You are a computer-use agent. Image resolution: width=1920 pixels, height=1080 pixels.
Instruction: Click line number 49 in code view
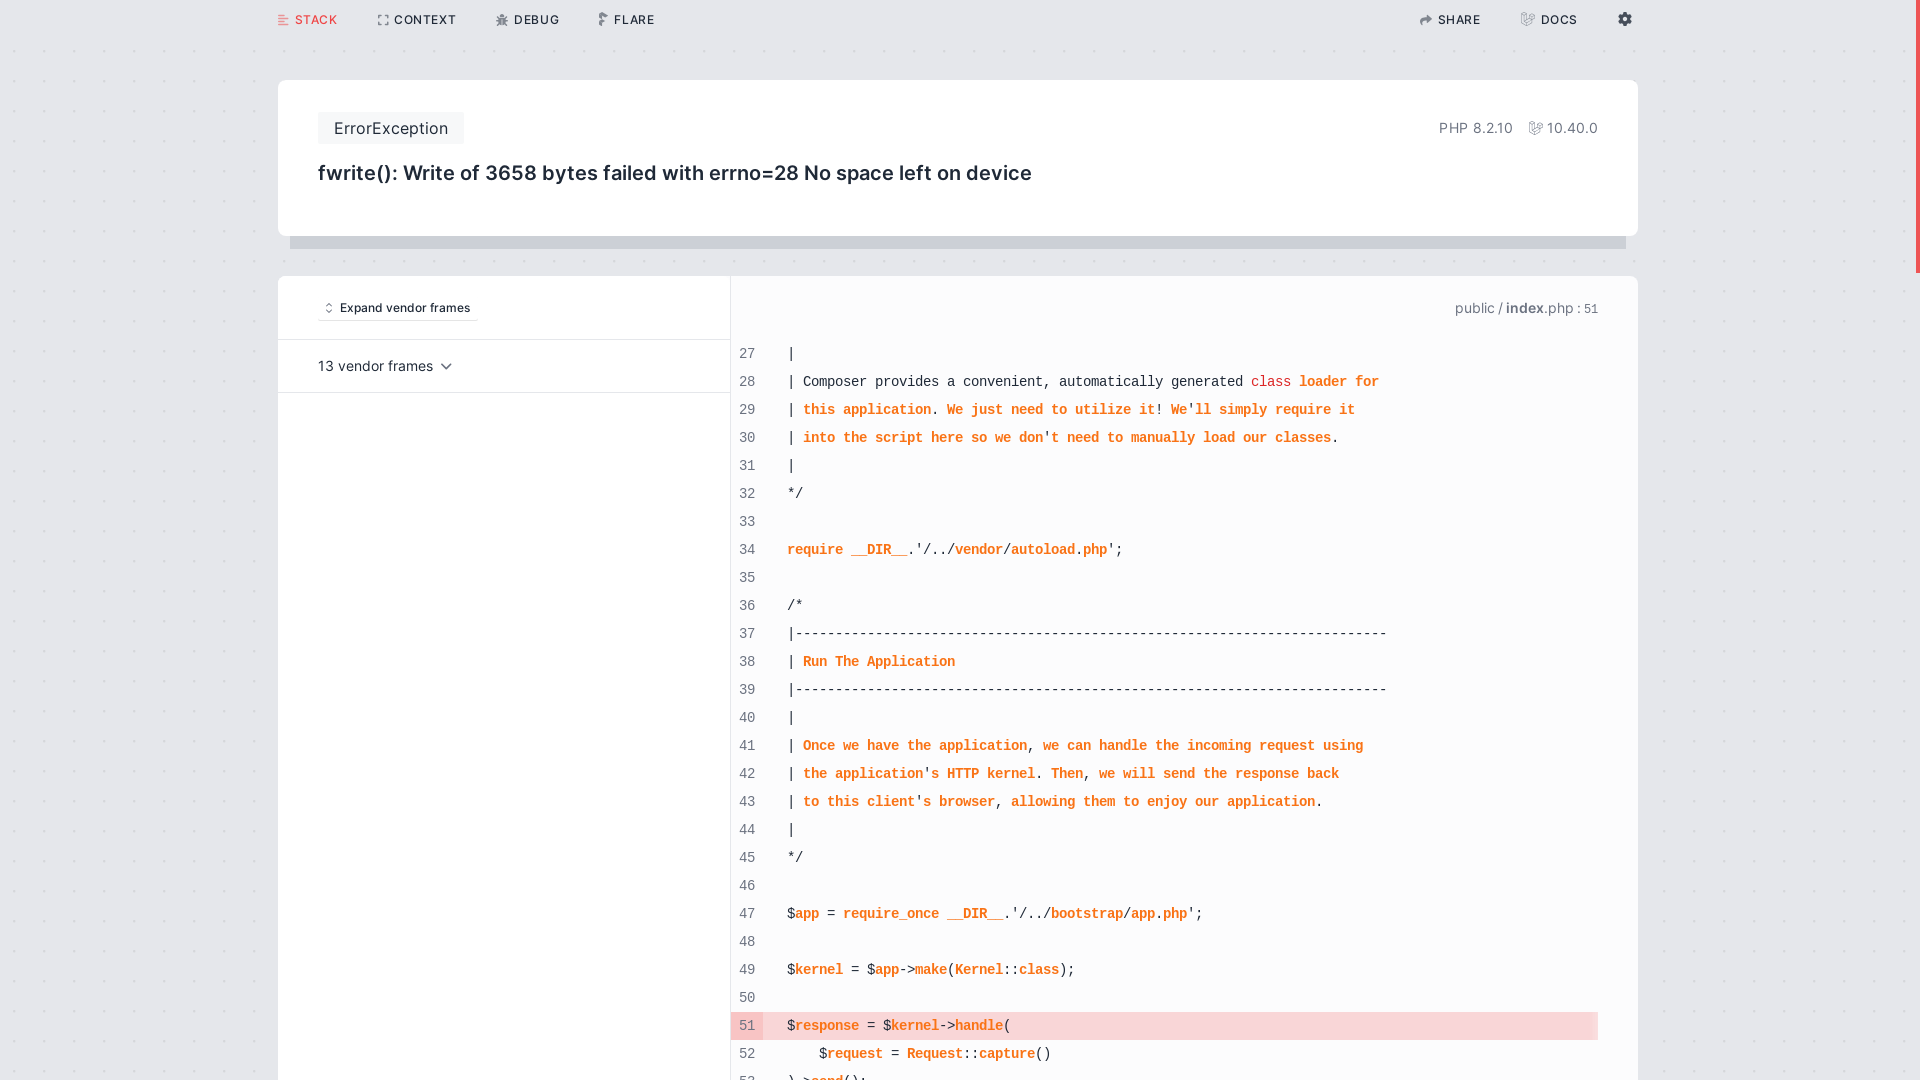coord(747,970)
